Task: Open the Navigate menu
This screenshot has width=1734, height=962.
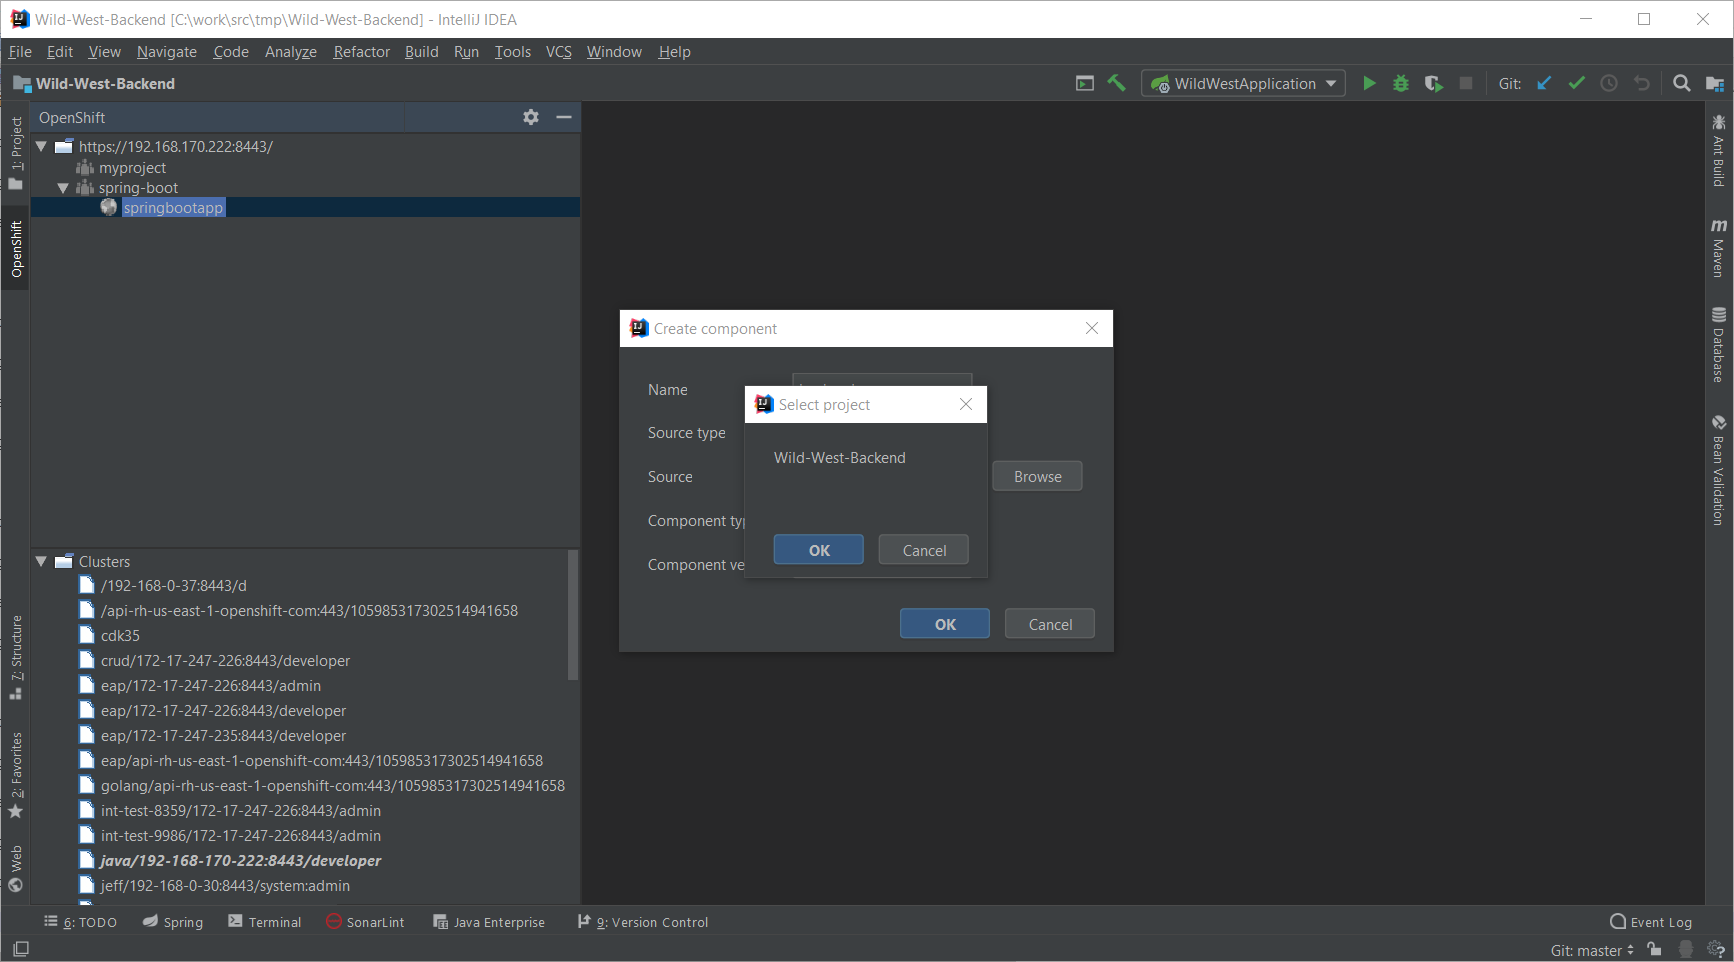Action: pos(167,52)
